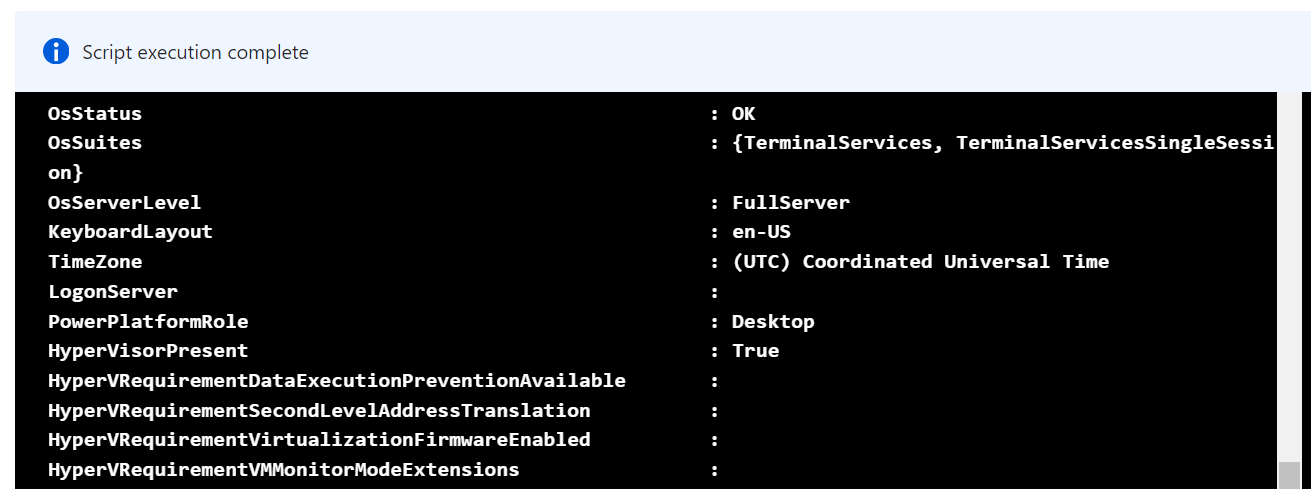Click the PowerPlatformRole 'Desktop' value
The width and height of the screenshot is (1311, 489).
point(773,322)
